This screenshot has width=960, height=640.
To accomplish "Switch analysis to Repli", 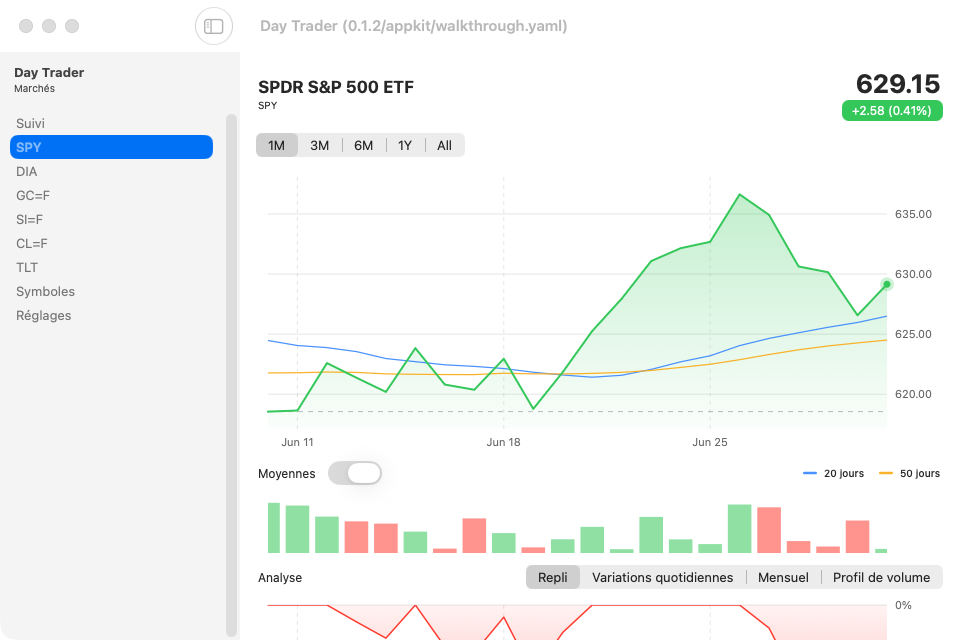I will (553, 578).
